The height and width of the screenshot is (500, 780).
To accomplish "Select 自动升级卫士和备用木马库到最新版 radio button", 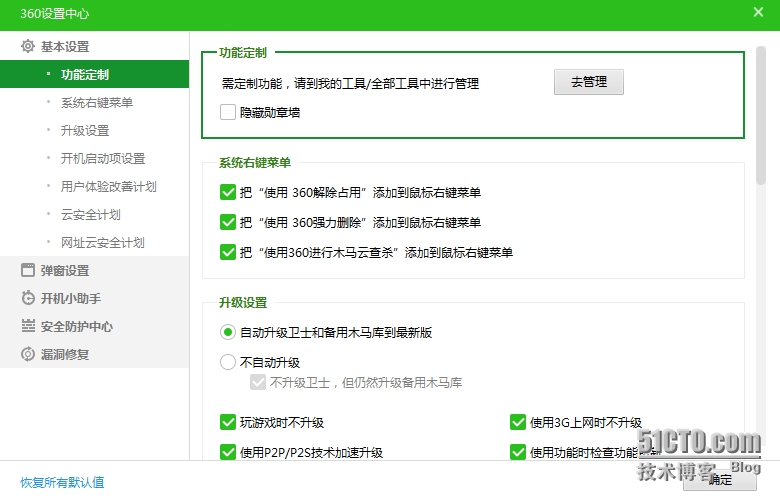I will [228, 332].
